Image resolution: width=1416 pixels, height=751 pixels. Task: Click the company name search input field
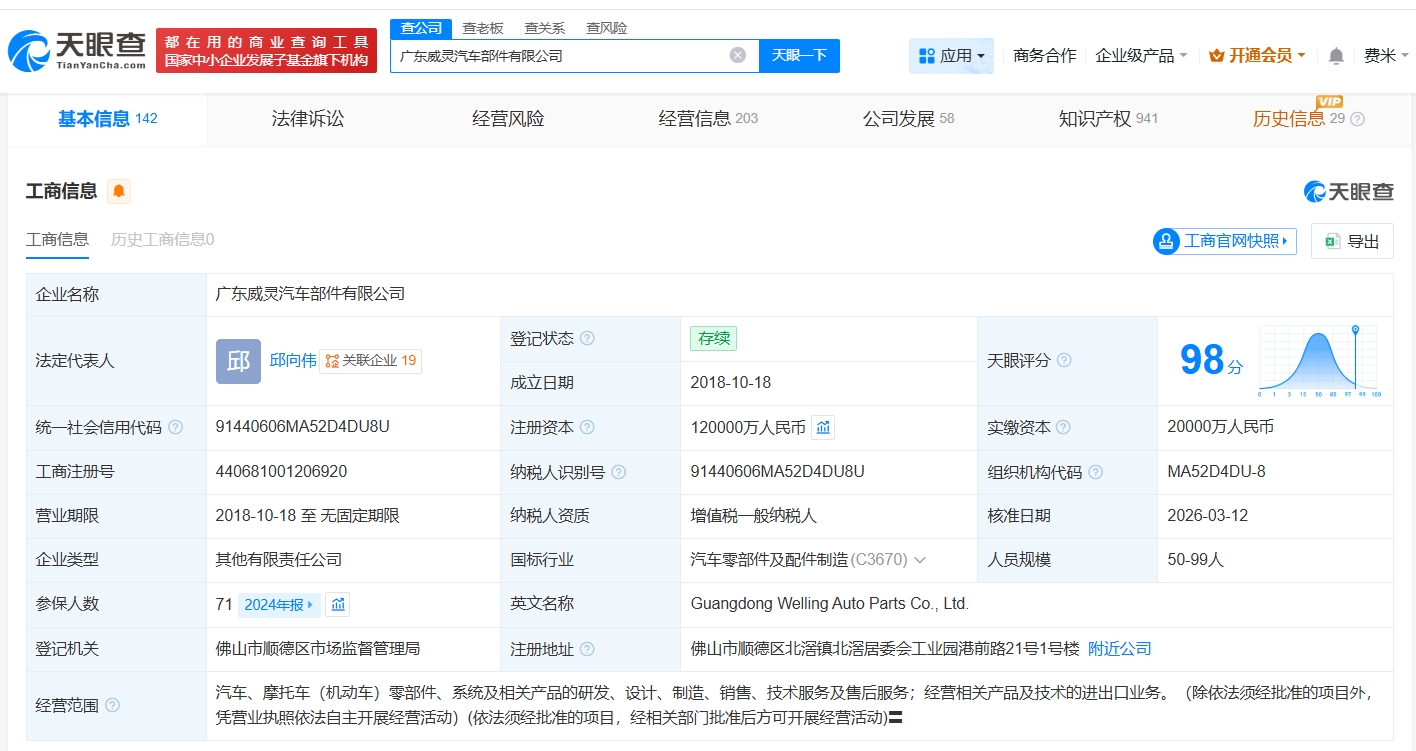560,56
